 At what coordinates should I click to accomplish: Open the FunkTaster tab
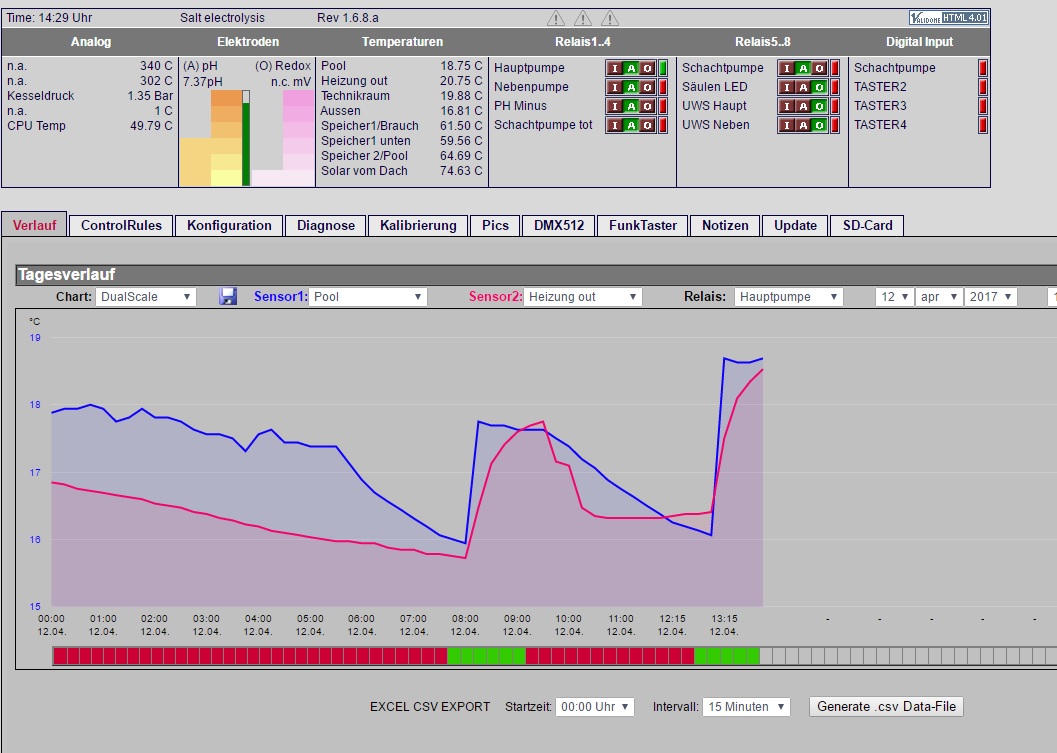[642, 225]
